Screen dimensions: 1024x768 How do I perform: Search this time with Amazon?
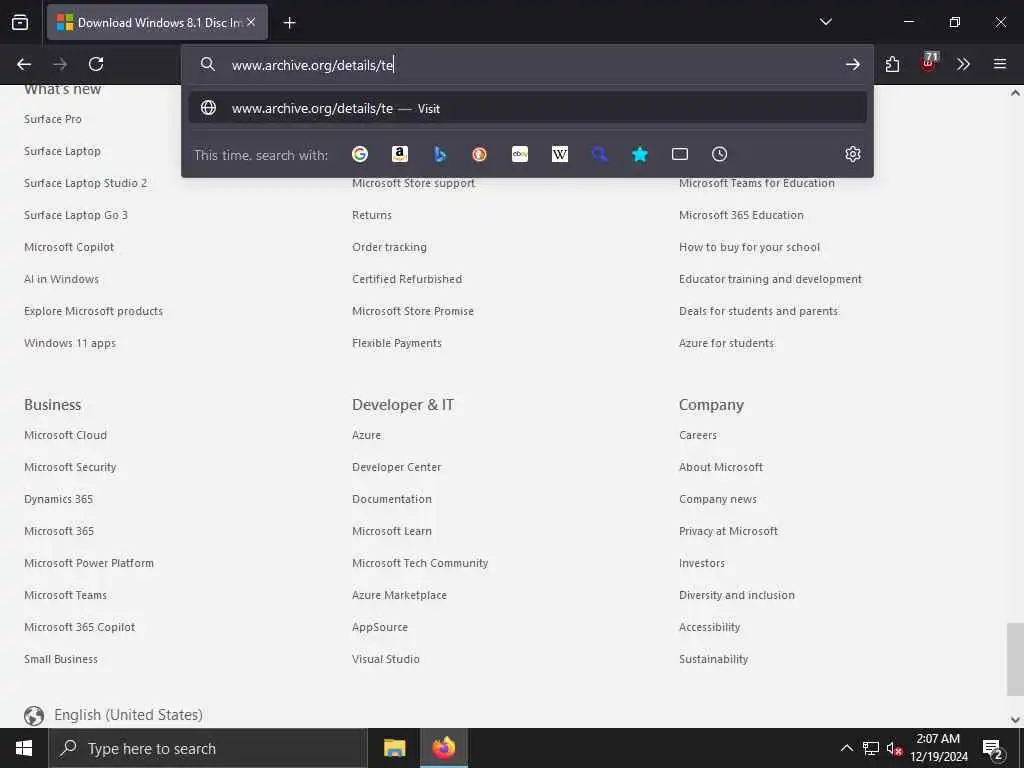point(400,154)
